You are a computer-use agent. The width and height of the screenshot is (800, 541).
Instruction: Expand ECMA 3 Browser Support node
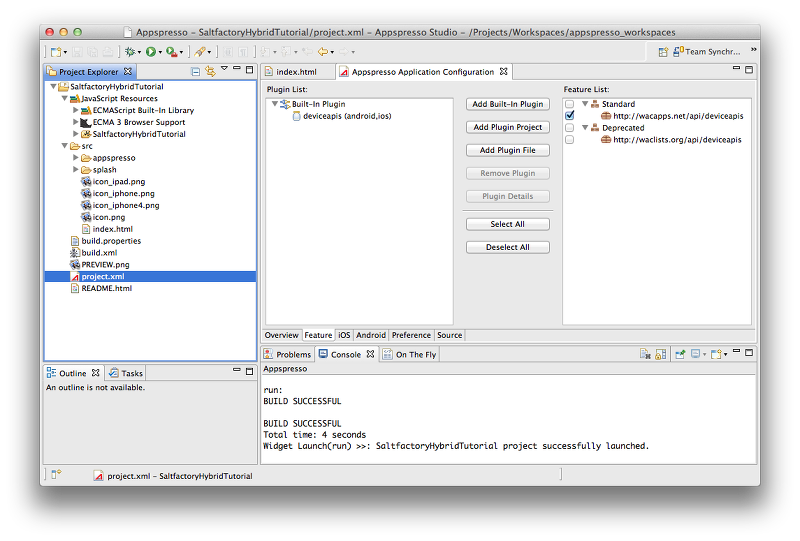(76, 122)
